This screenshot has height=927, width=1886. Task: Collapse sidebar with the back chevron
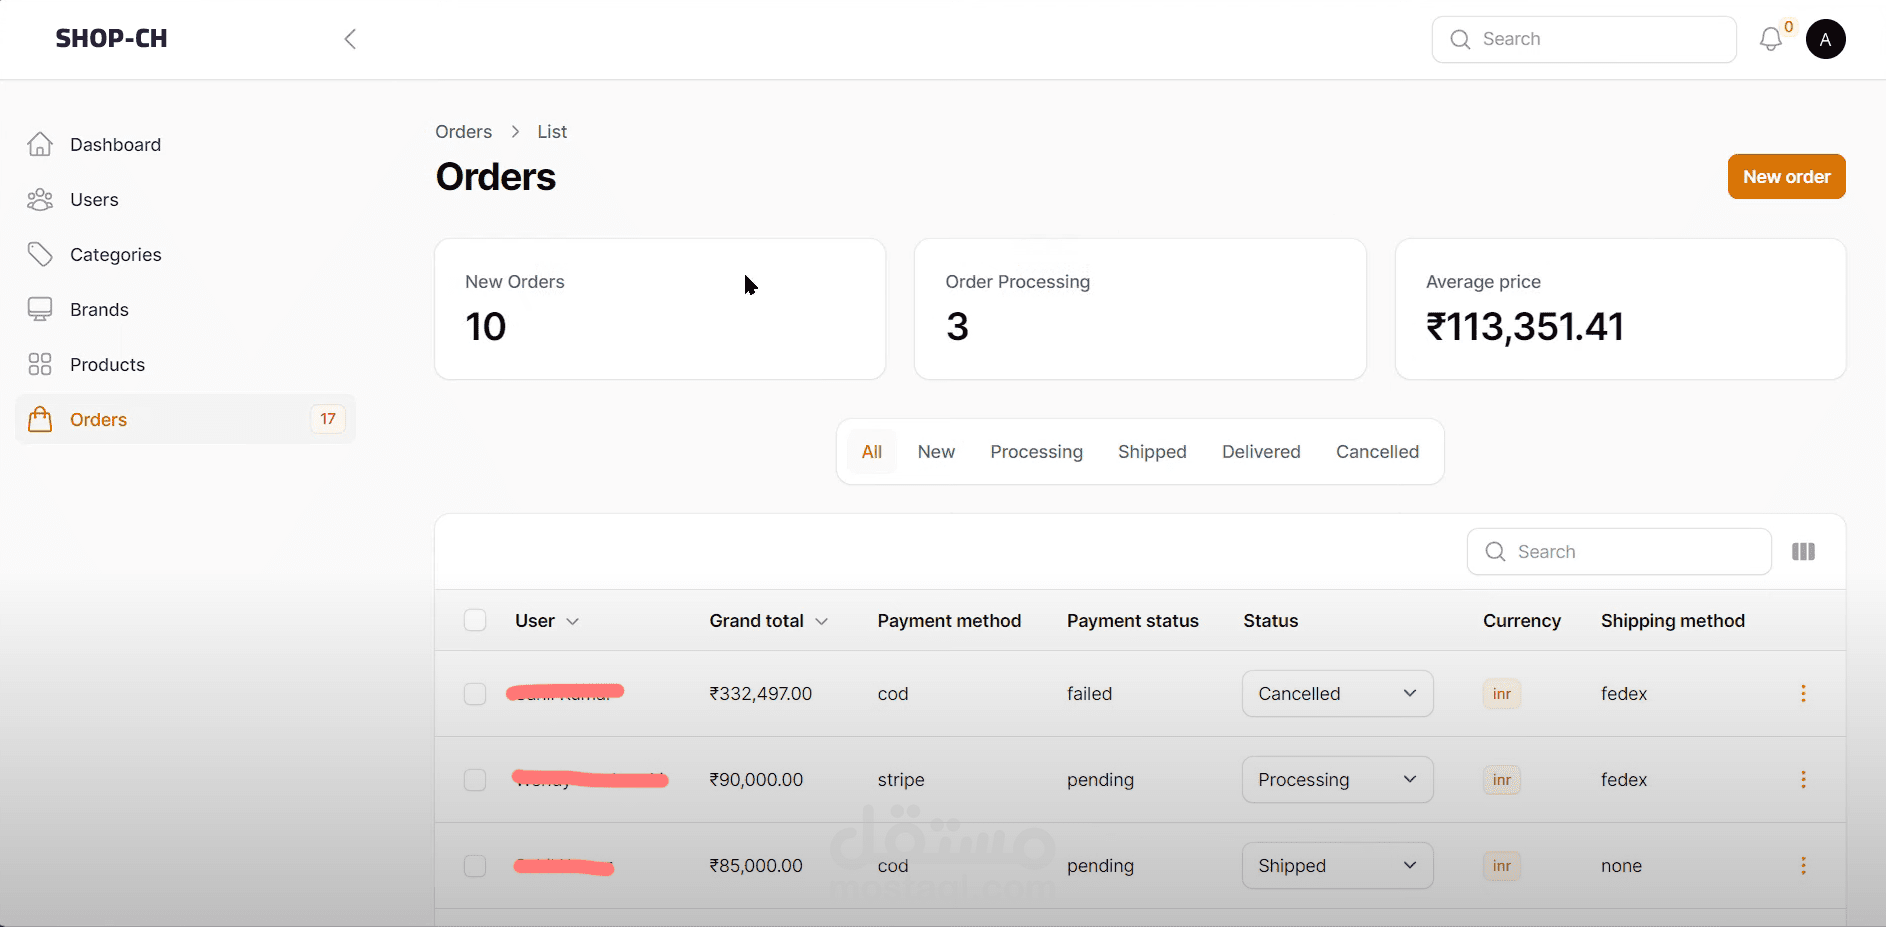tap(350, 39)
